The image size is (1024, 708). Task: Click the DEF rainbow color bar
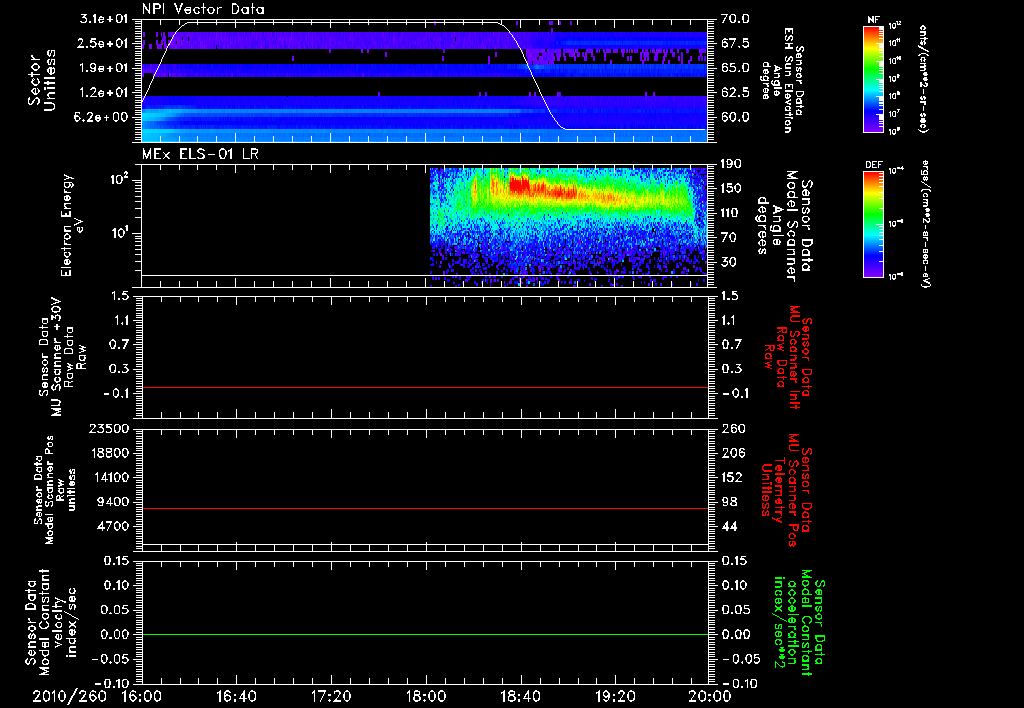pyautogui.click(x=873, y=223)
